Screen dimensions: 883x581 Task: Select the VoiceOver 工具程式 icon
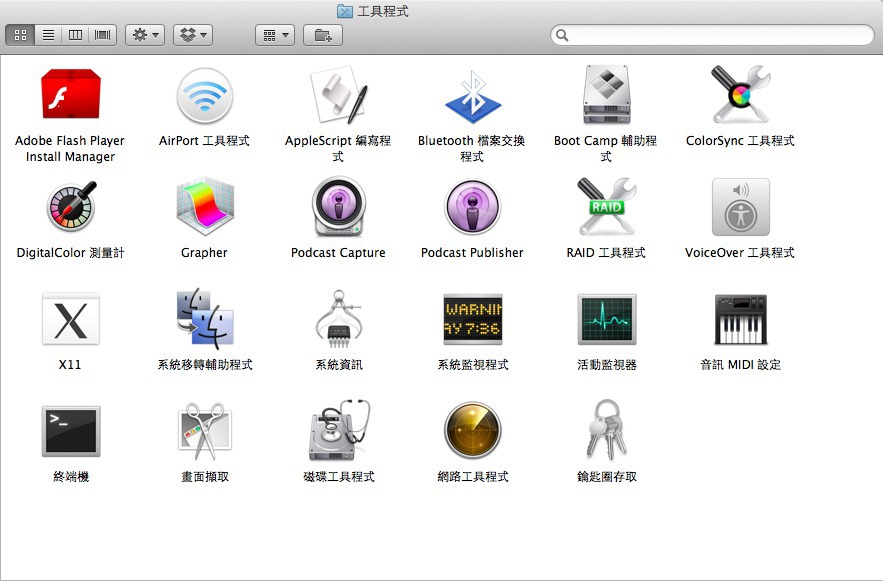pos(741,207)
